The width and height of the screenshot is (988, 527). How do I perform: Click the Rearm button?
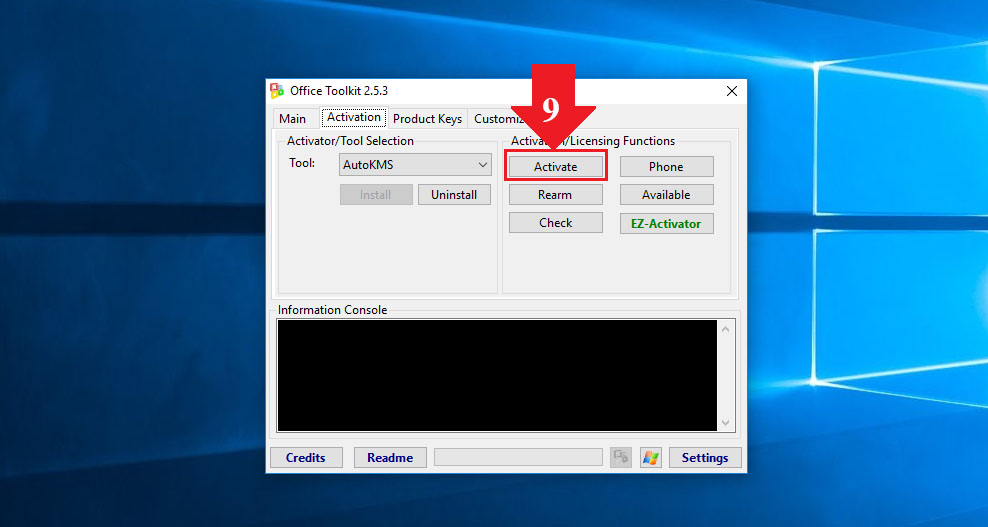click(x=556, y=195)
